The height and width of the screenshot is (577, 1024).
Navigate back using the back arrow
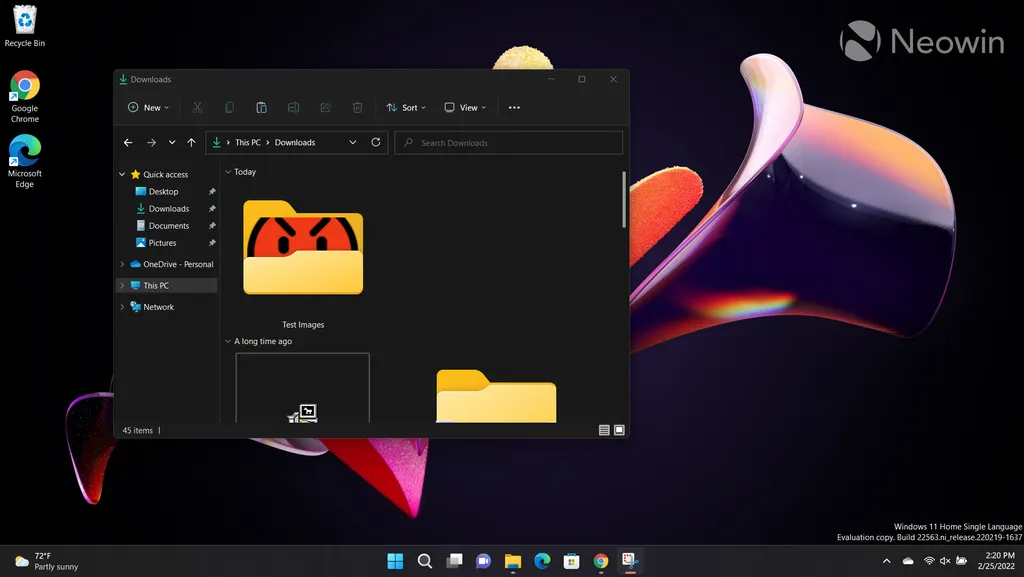point(128,143)
